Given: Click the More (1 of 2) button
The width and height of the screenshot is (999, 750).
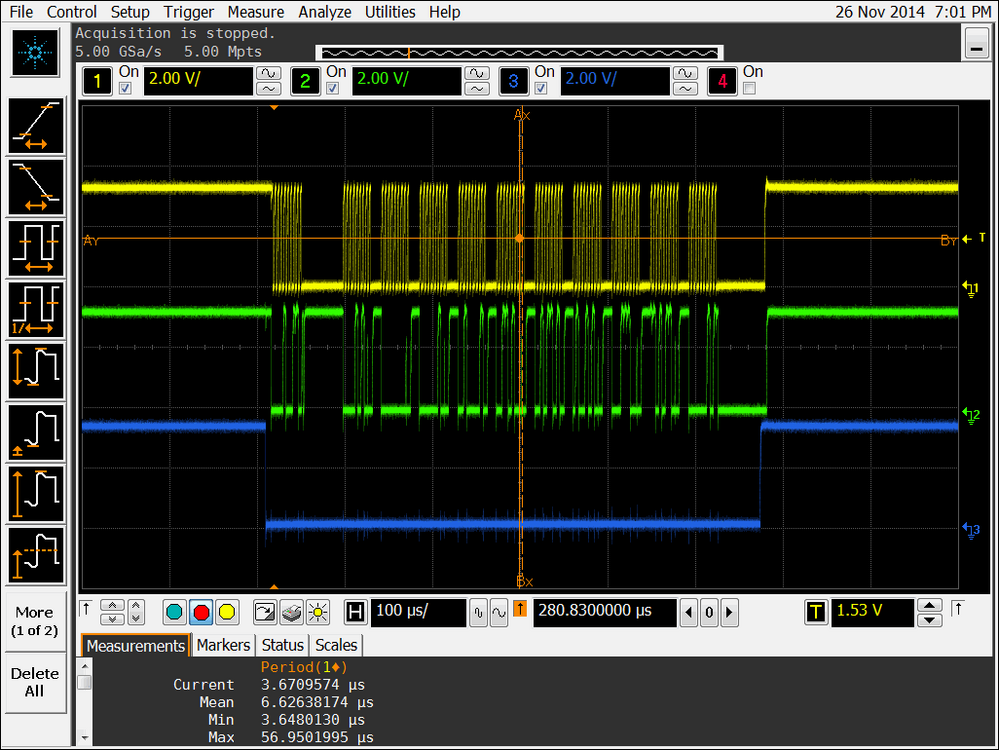Looking at the screenshot, I should click(35, 620).
